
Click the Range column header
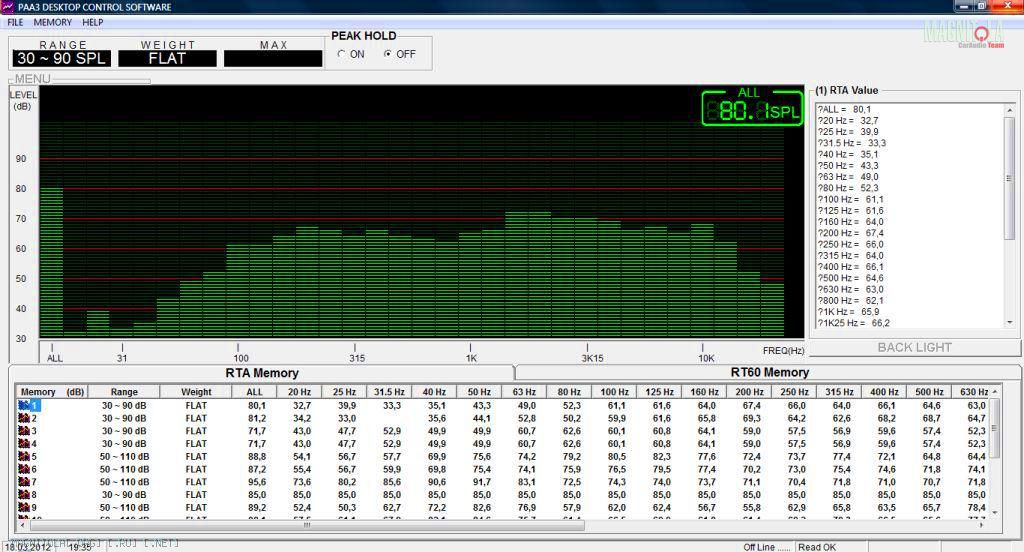(x=124, y=392)
